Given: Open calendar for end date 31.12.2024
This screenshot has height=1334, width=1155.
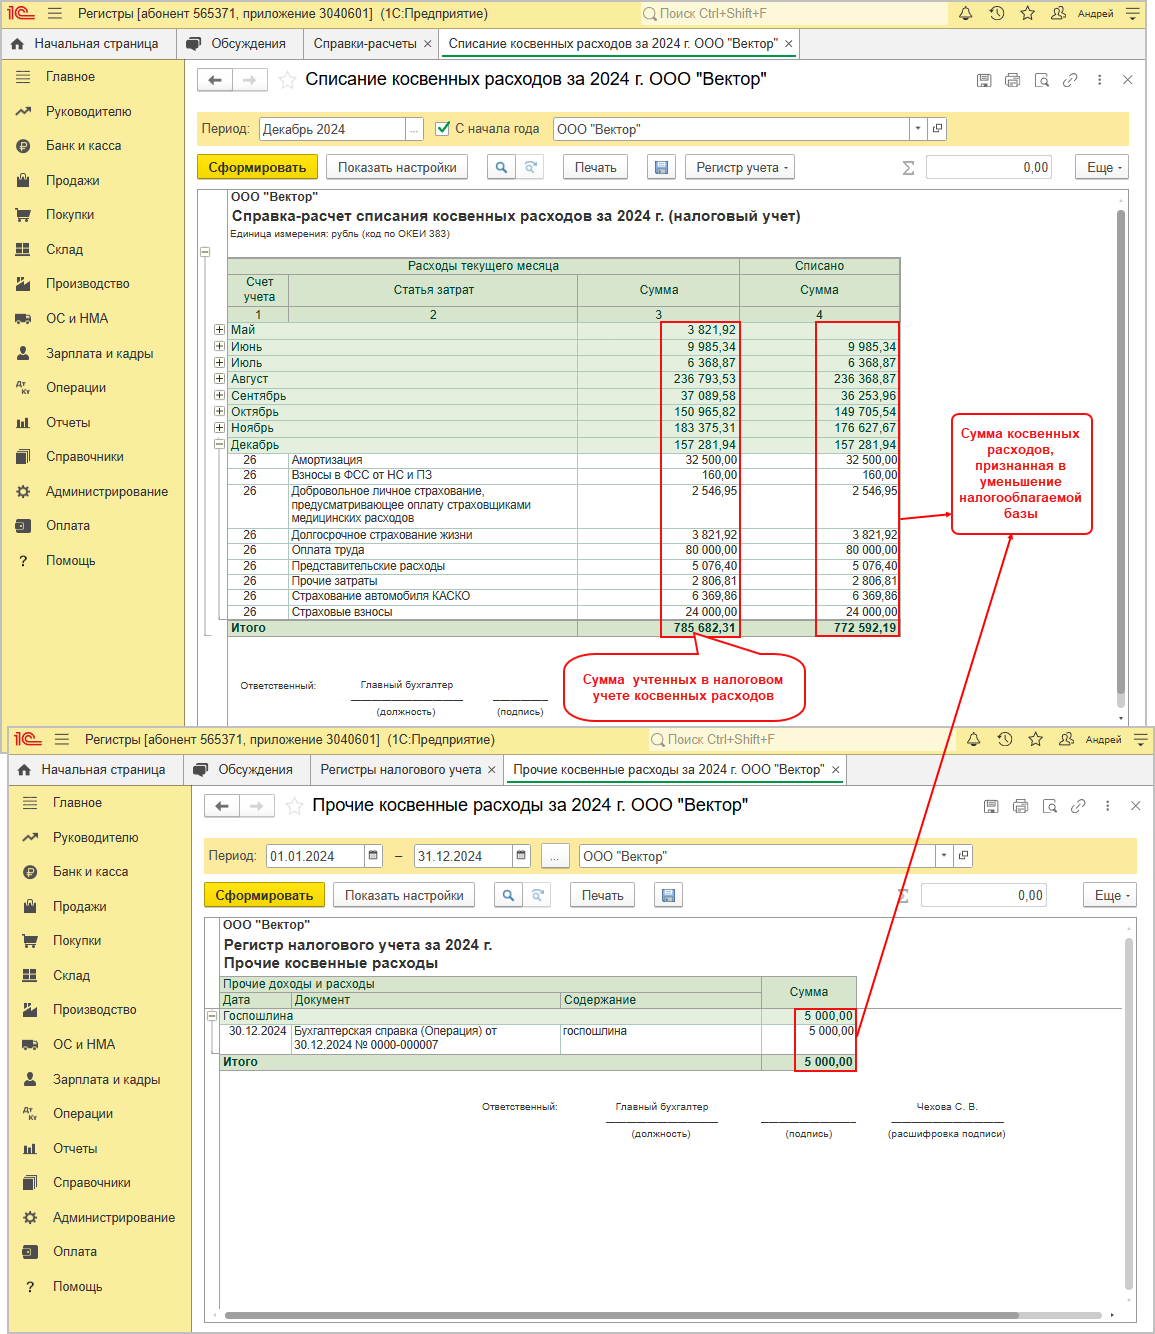Looking at the screenshot, I should [x=521, y=856].
